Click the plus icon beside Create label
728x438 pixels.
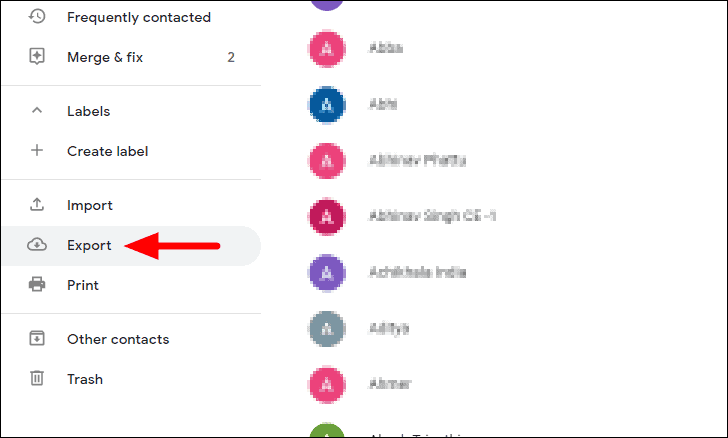click(37, 150)
